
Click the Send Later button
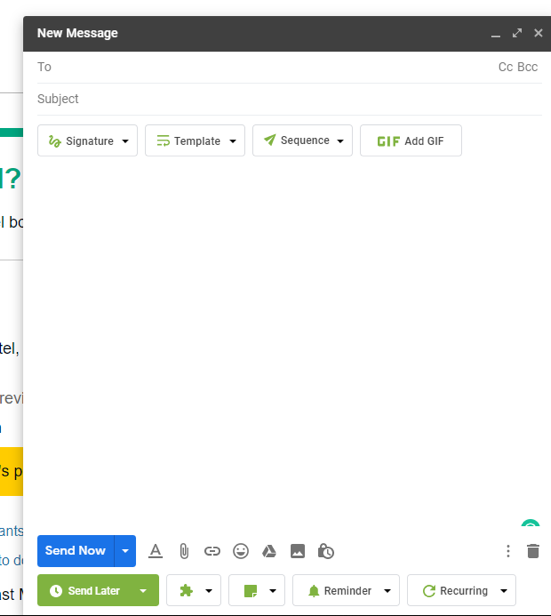[86, 590]
